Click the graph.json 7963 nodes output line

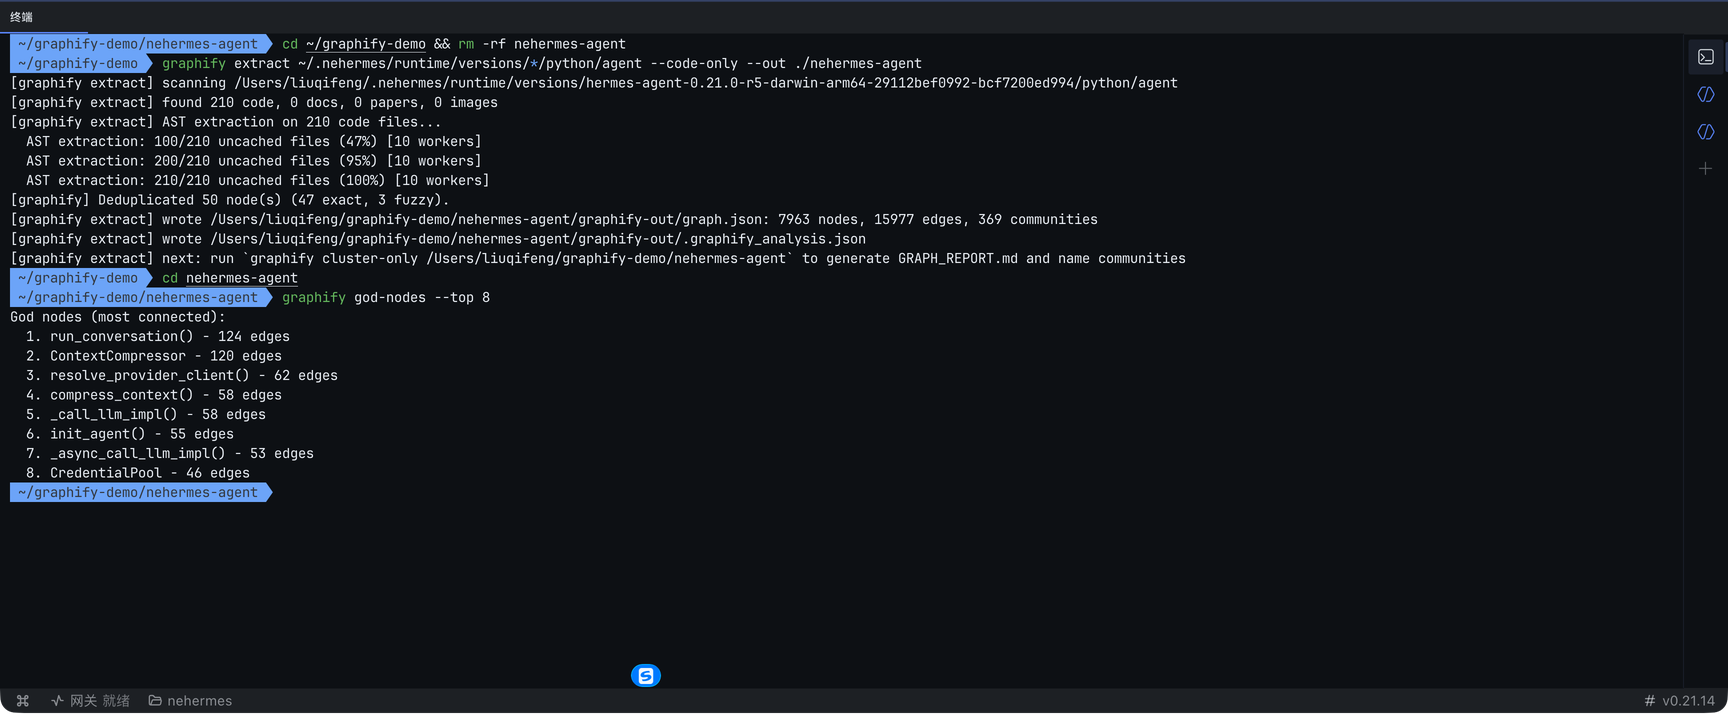tap(554, 220)
